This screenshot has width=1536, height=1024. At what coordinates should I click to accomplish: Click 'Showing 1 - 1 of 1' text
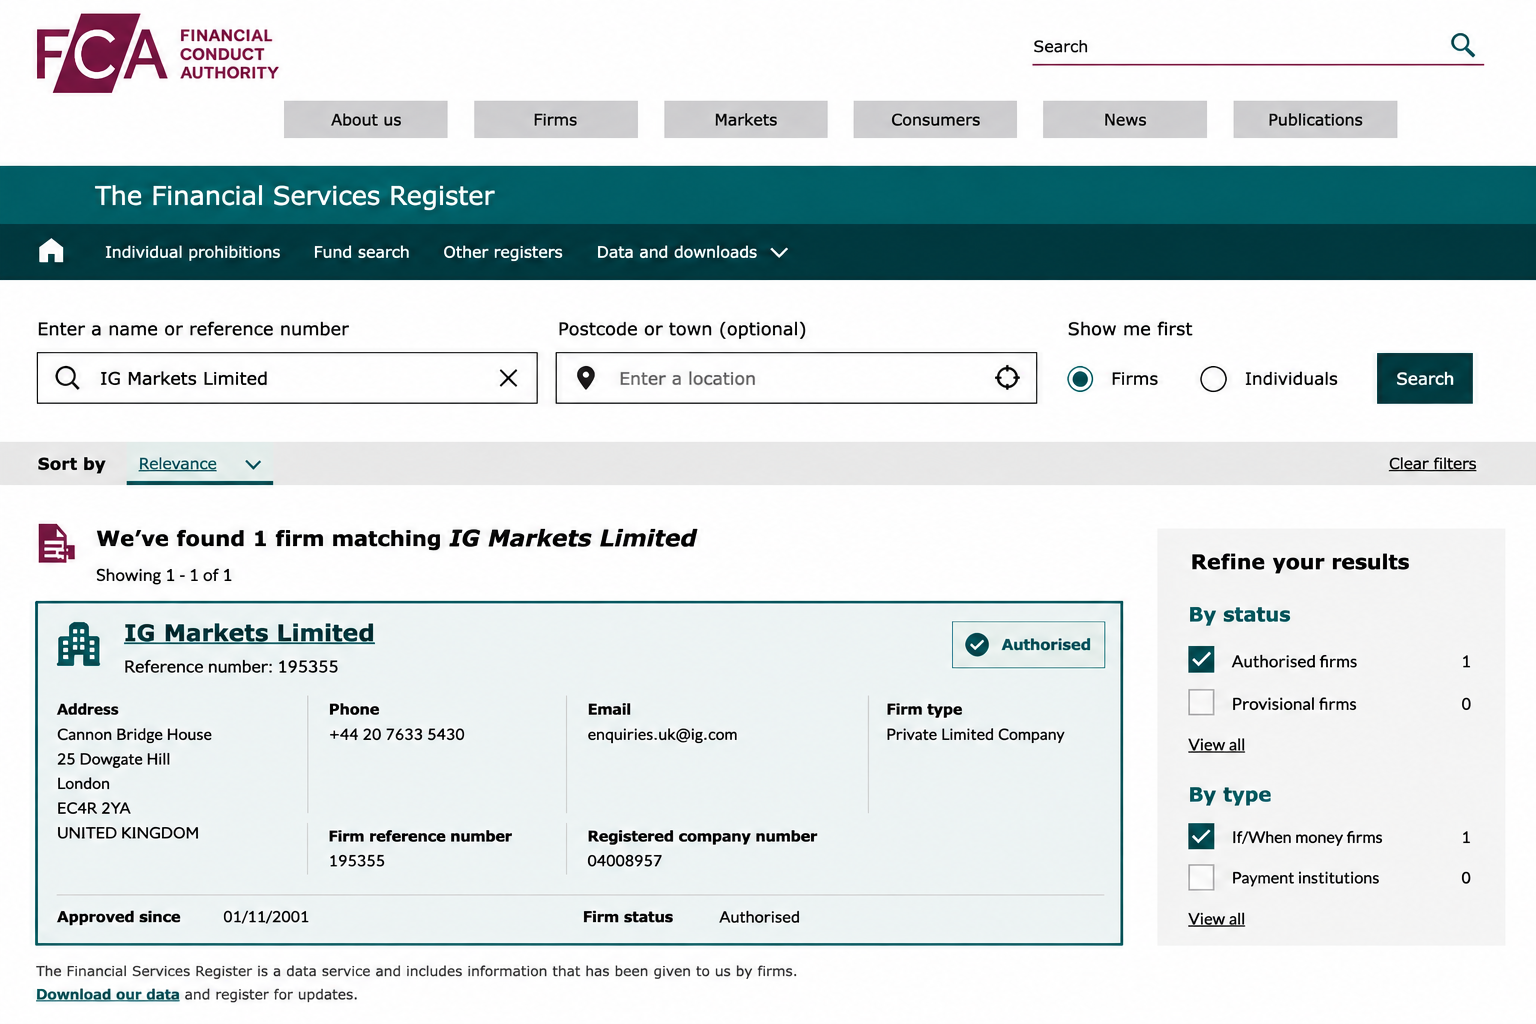[164, 575]
